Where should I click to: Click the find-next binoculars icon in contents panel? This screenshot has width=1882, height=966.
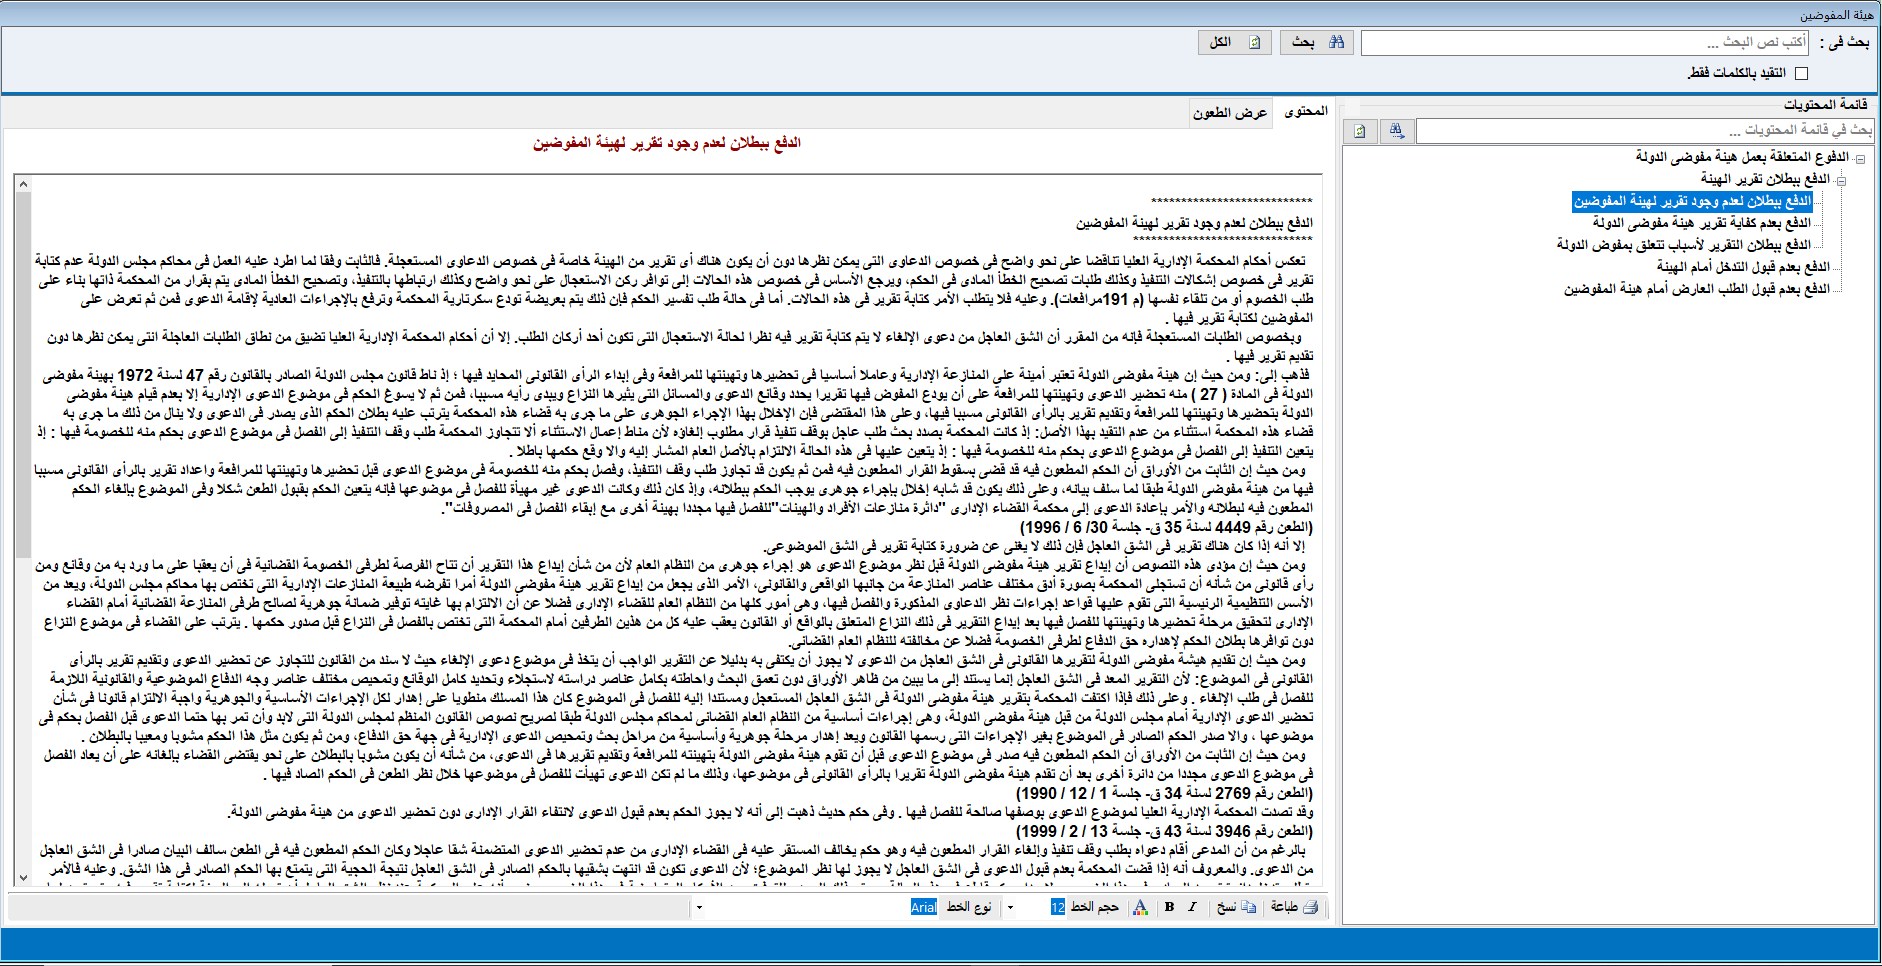(1396, 130)
